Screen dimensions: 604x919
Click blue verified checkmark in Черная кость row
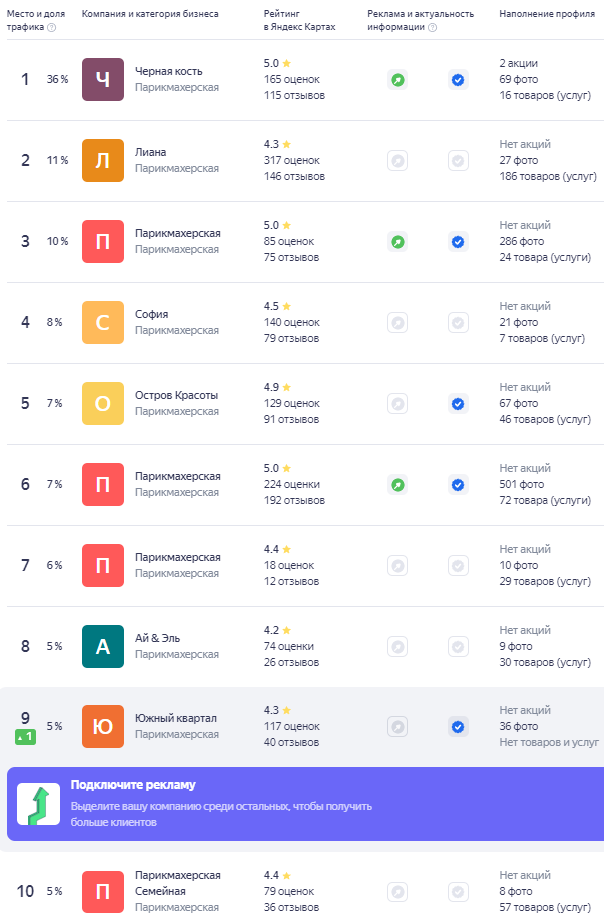tap(458, 80)
